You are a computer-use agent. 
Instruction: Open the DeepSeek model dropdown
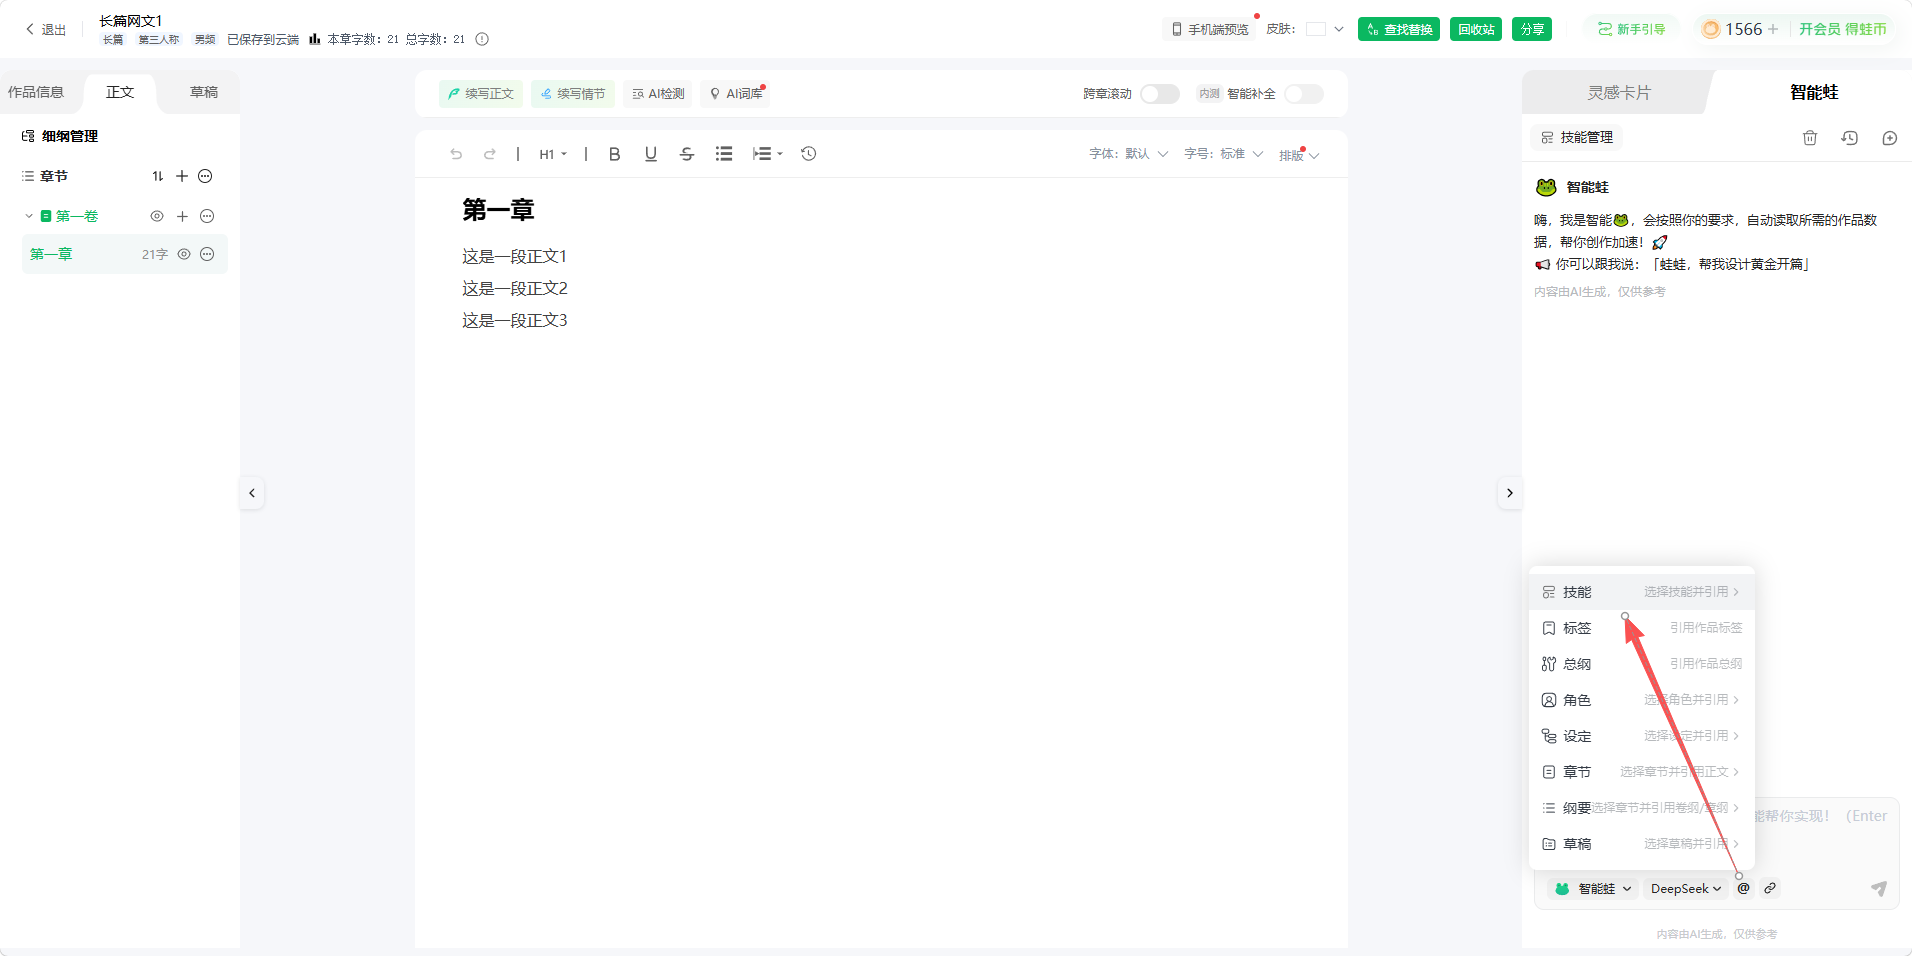(1686, 888)
